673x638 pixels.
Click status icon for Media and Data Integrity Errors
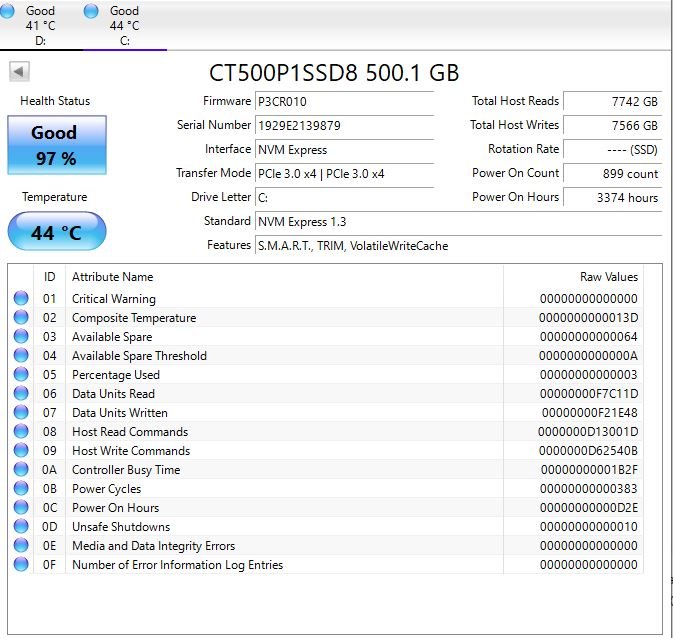[x=21, y=546]
